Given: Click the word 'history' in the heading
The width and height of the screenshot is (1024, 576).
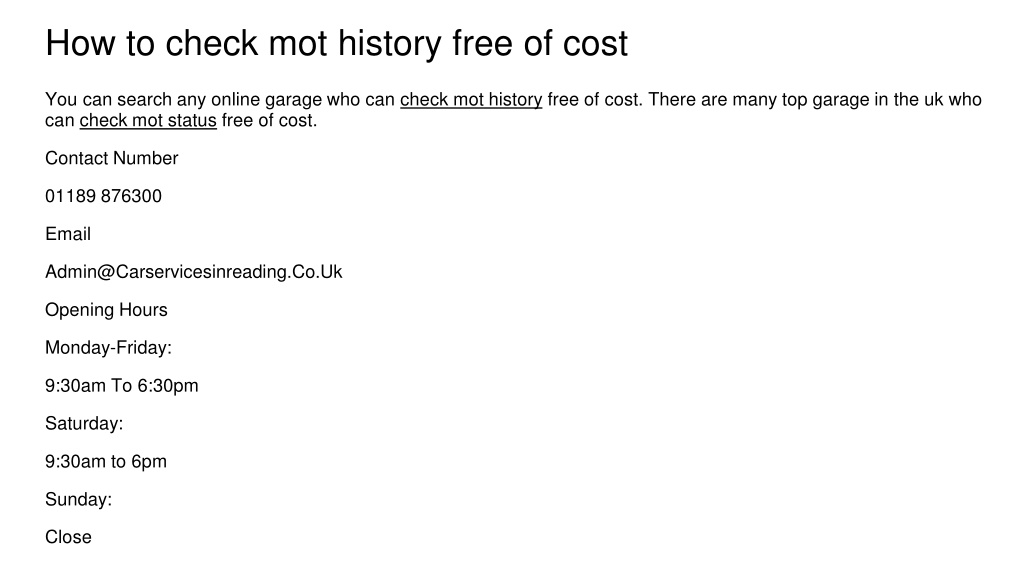Looking at the screenshot, I should tap(390, 44).
